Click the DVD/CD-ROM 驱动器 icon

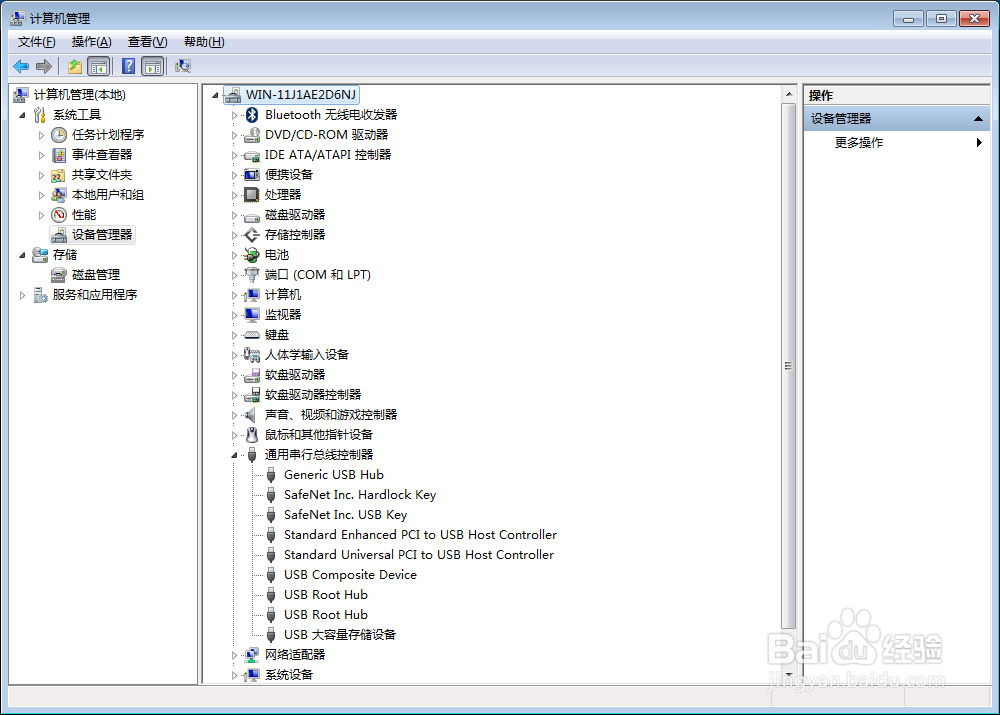click(x=252, y=135)
